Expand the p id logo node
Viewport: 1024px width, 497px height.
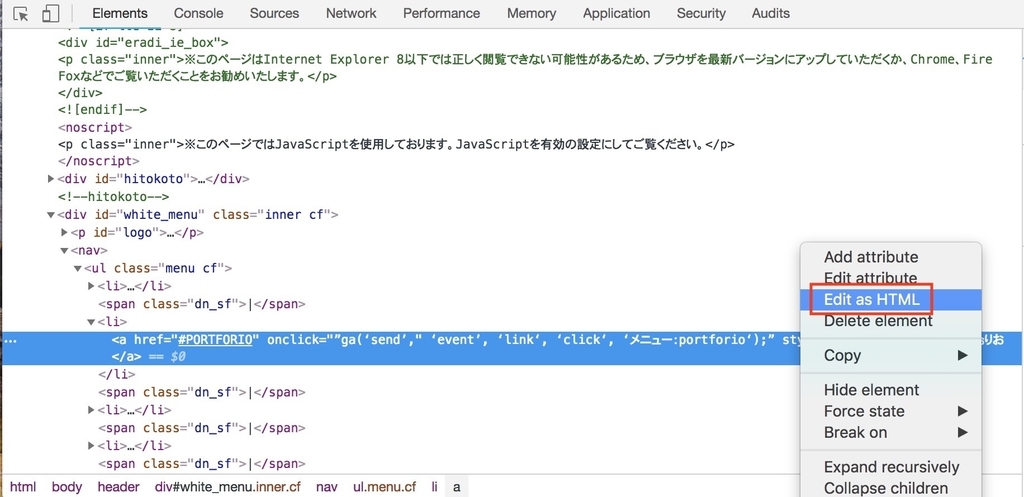pyautogui.click(x=65, y=232)
